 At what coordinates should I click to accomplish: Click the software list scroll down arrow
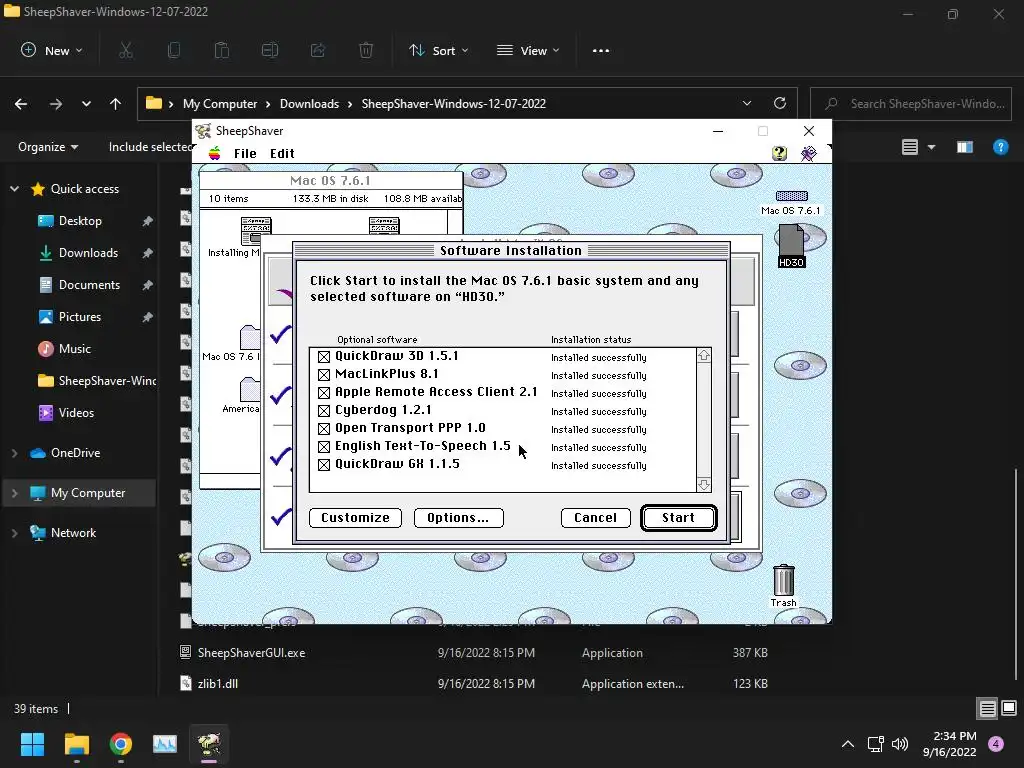[704, 485]
